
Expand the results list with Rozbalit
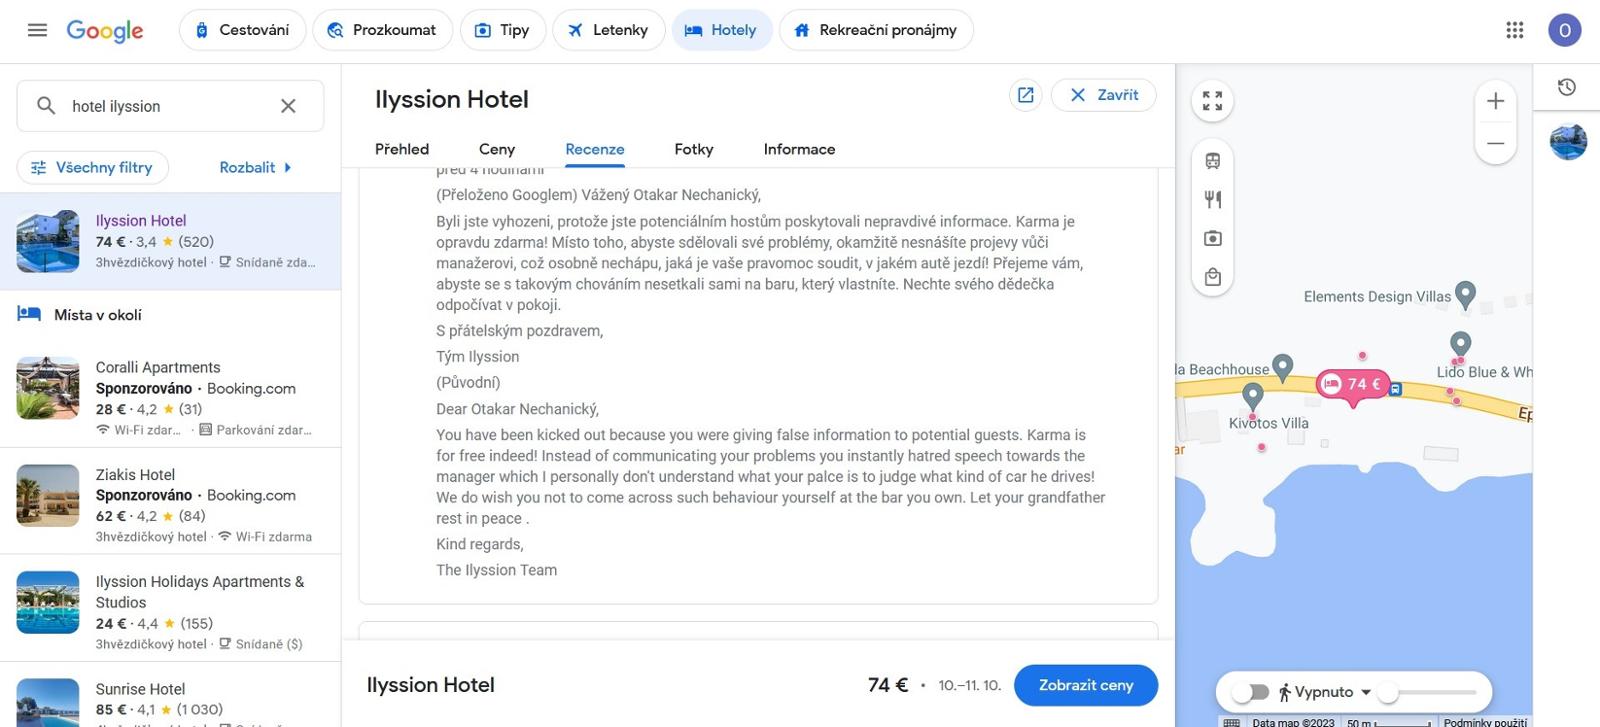[x=256, y=167]
